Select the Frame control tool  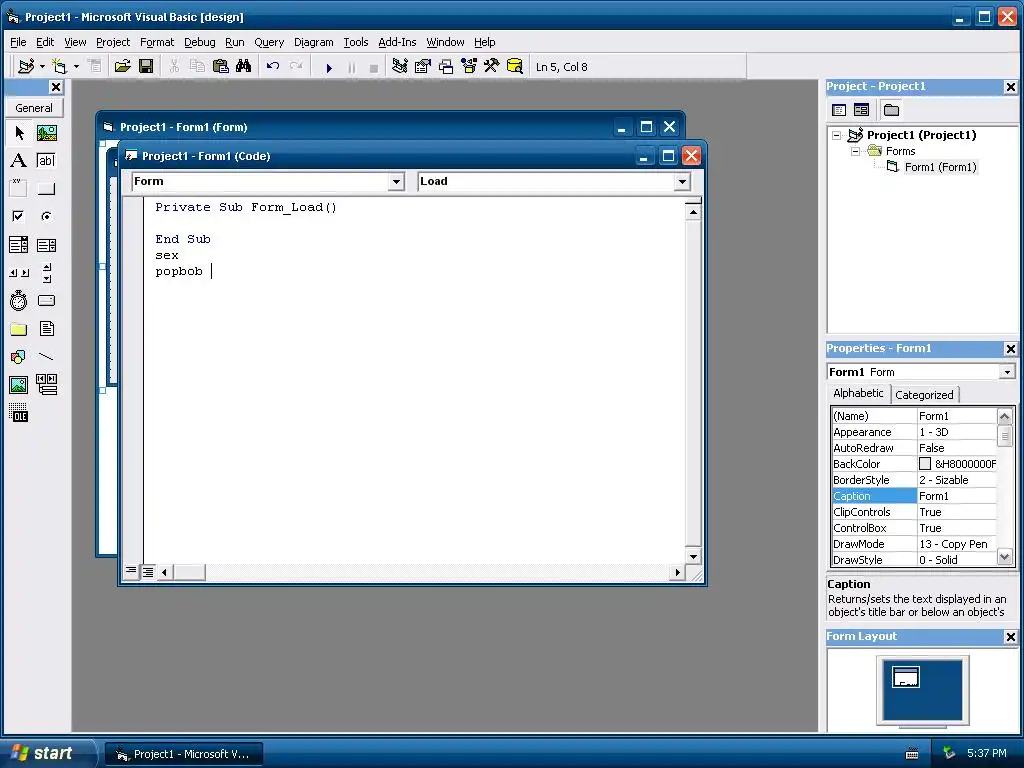(19, 189)
